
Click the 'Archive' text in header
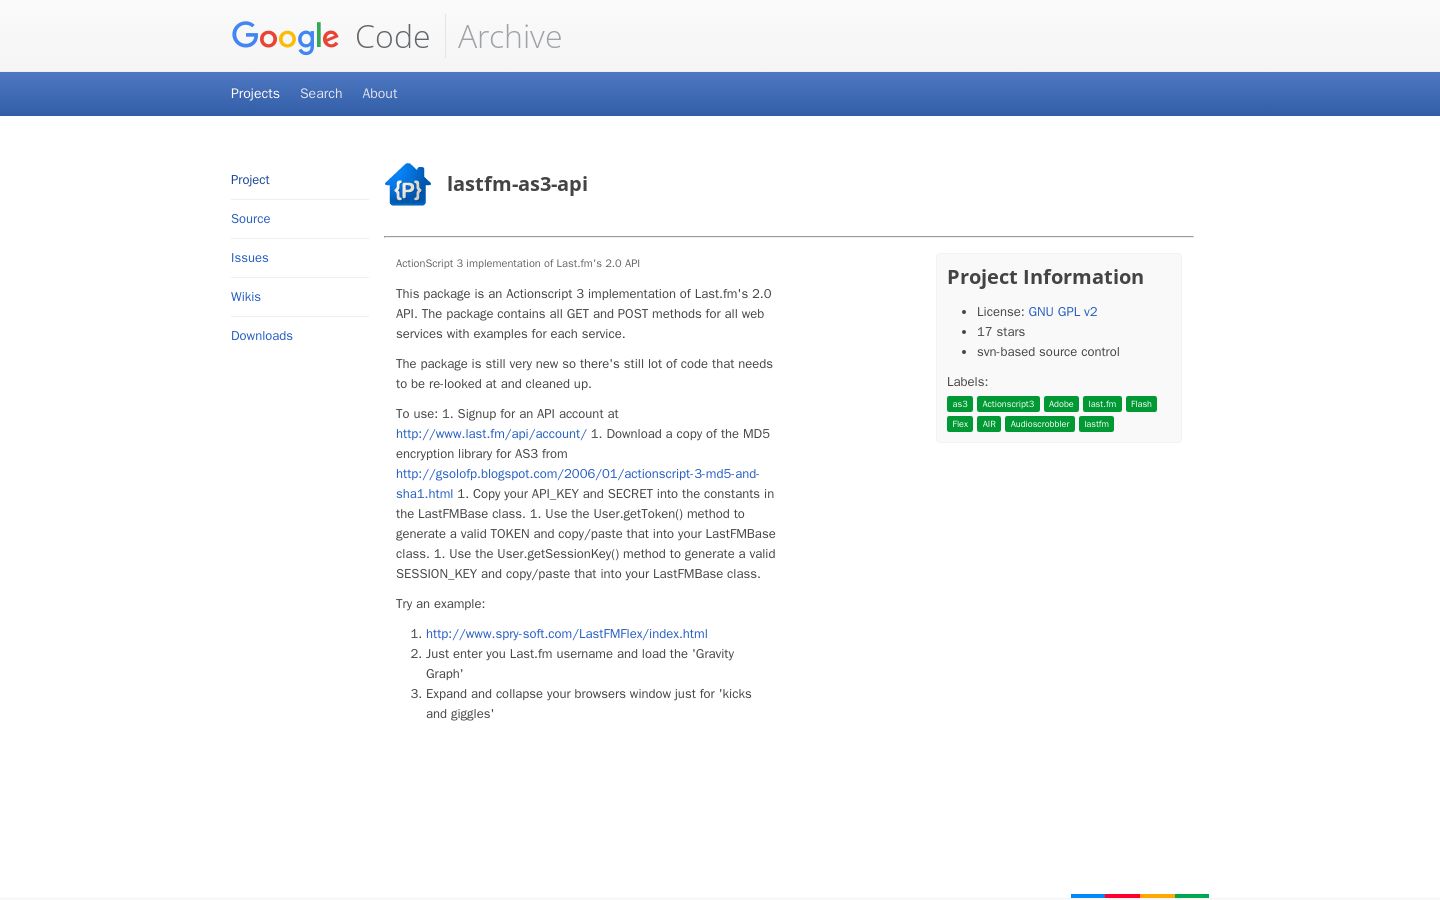click(x=510, y=37)
